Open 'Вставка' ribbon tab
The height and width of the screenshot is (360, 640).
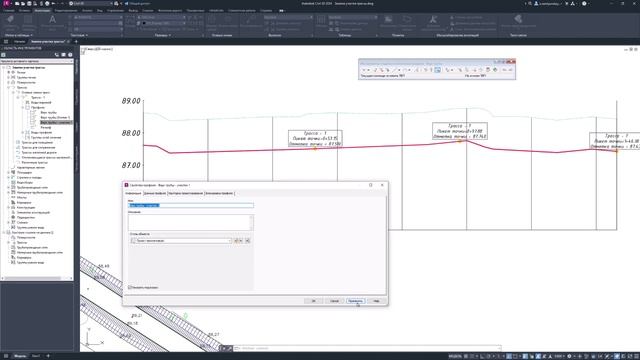point(24,11)
